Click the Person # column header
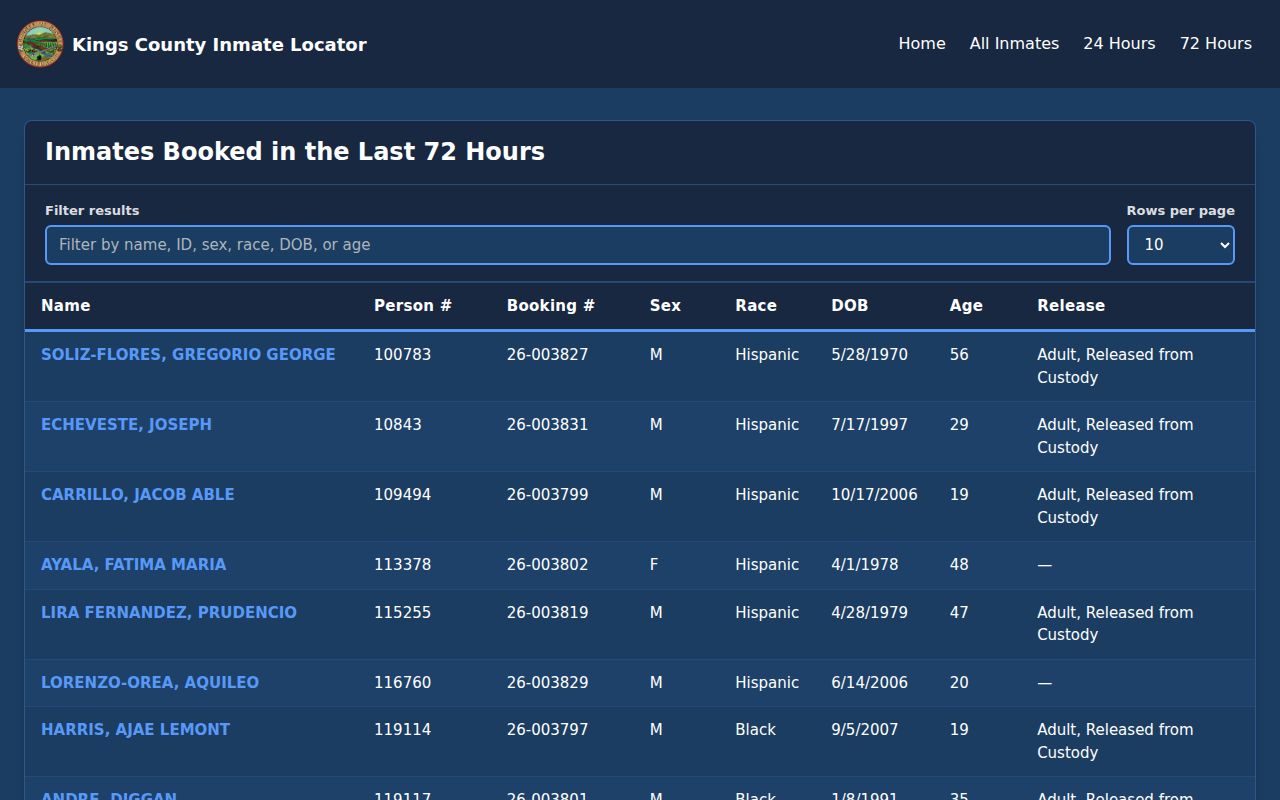Image resolution: width=1280 pixels, height=800 pixels. coord(413,306)
